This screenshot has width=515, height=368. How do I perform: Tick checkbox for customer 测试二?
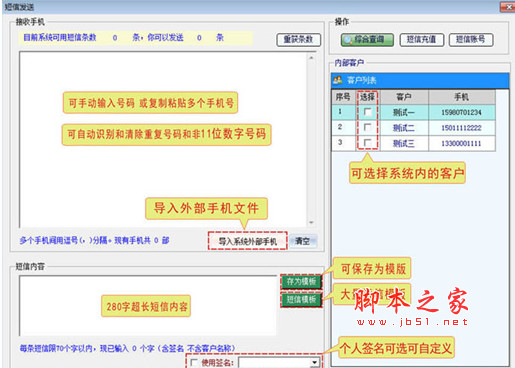[367, 127]
